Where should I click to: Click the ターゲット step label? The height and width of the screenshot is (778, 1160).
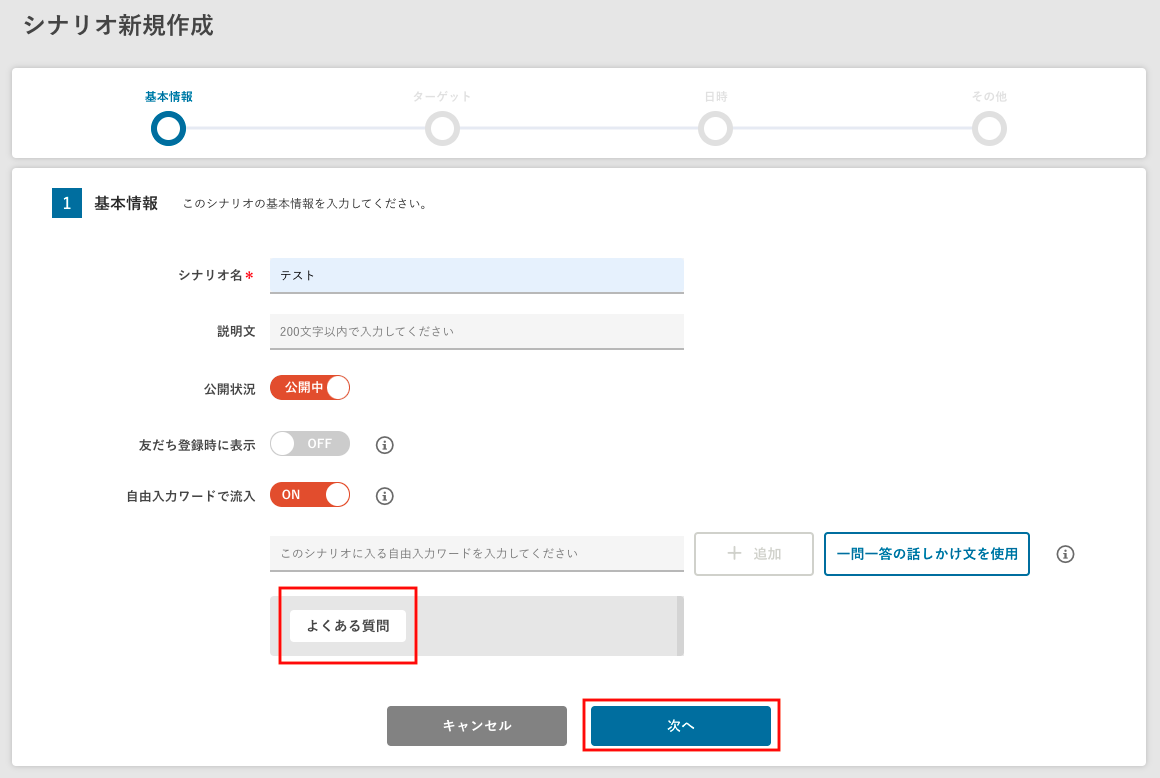pyautogui.click(x=442, y=97)
